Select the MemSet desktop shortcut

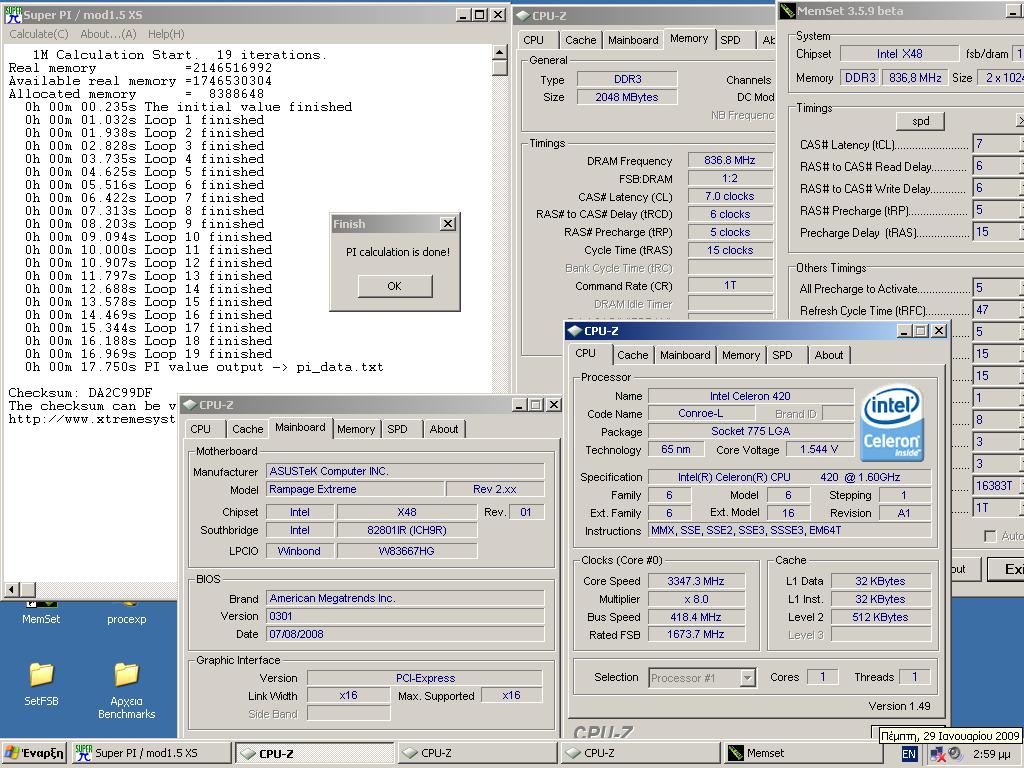[40, 613]
